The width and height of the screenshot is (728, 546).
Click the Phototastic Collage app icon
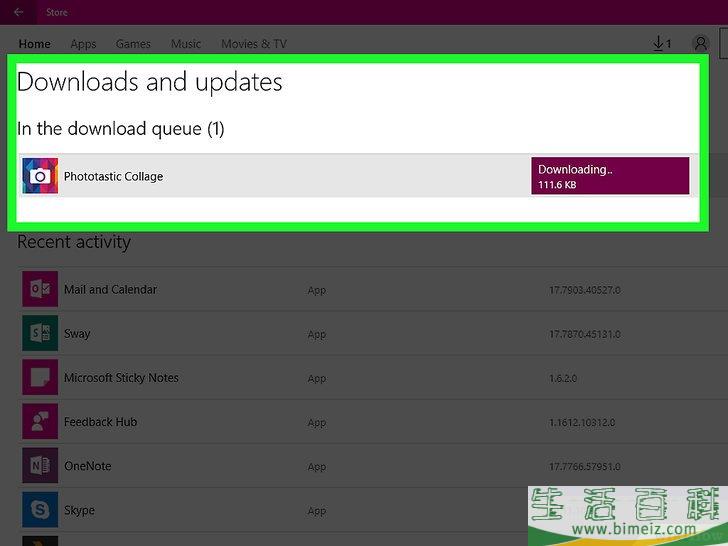click(x=40, y=176)
